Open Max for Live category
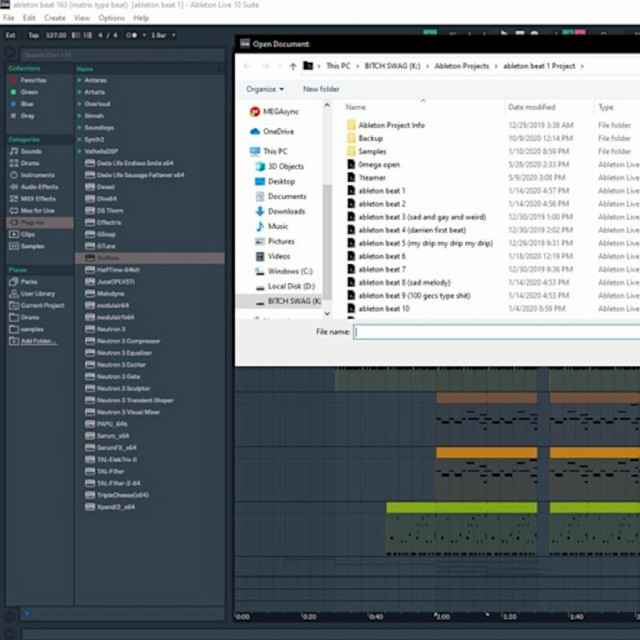The image size is (640, 640). click(38, 211)
